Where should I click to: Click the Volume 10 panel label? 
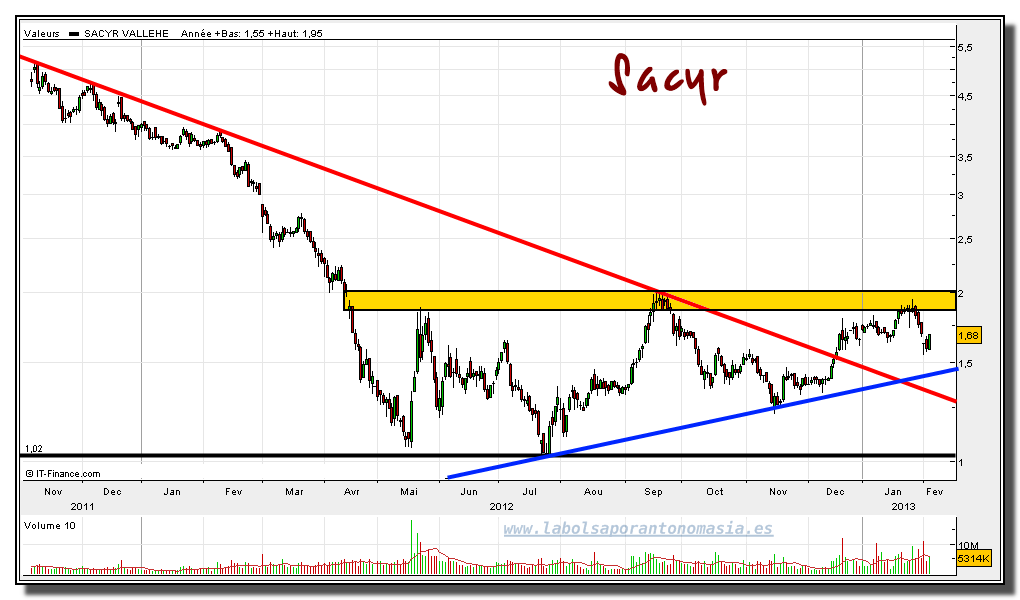coord(49,523)
